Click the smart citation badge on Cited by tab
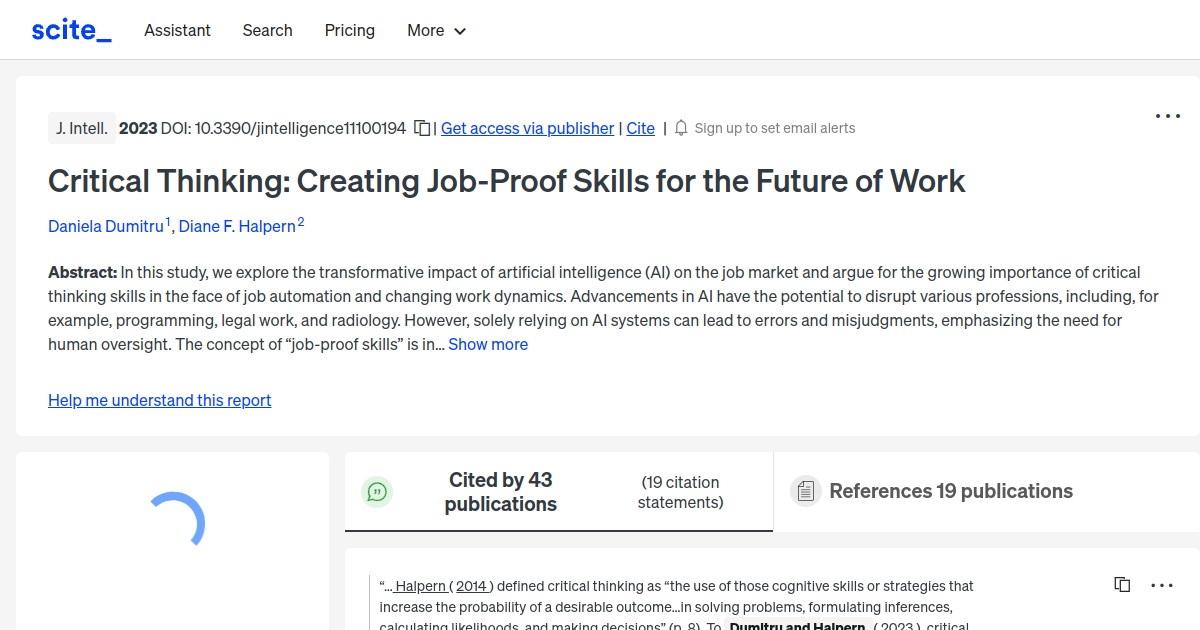The width and height of the screenshot is (1200, 630). click(x=377, y=491)
